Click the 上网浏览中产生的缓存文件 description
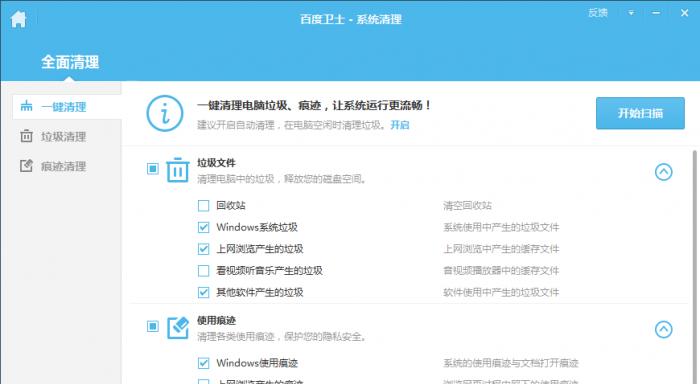 pos(501,249)
